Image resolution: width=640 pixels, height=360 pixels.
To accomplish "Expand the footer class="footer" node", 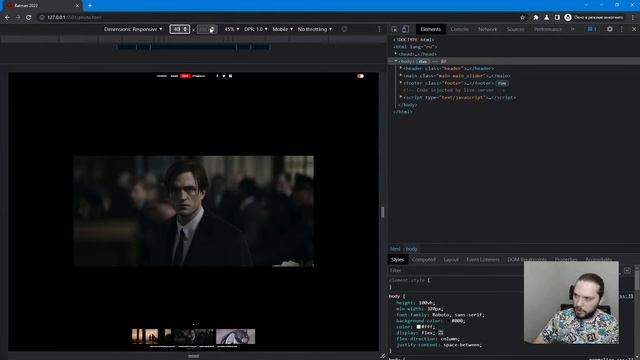I will coord(401,83).
